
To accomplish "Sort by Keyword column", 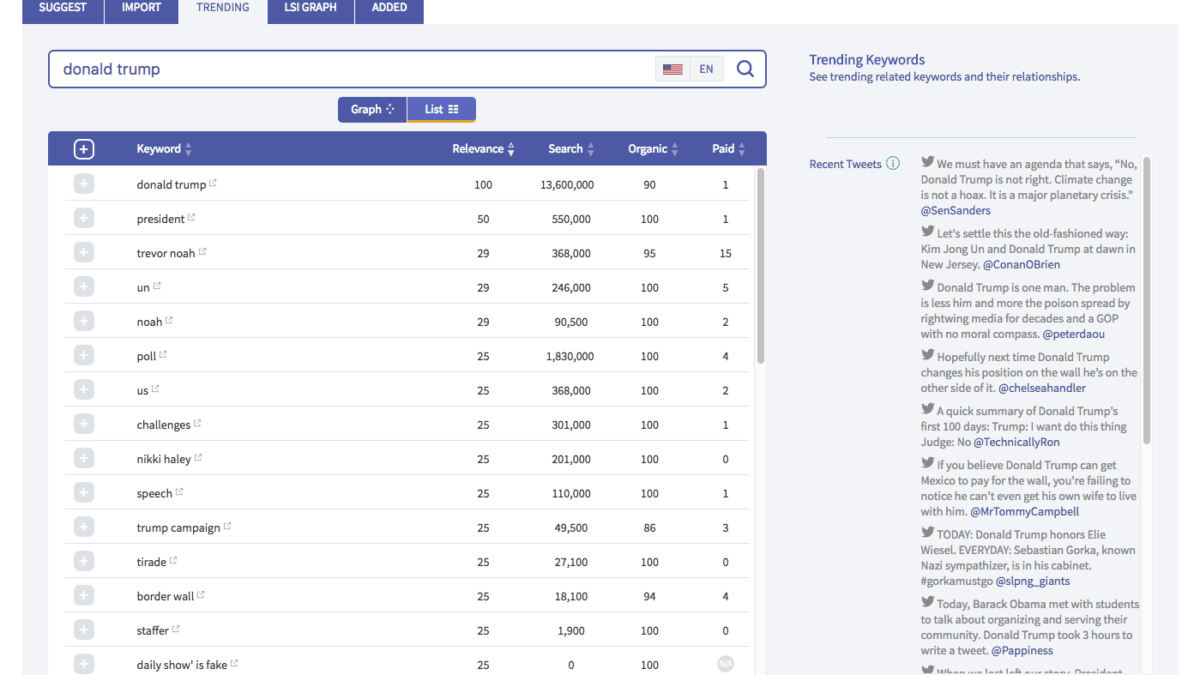I will pyautogui.click(x=164, y=149).
